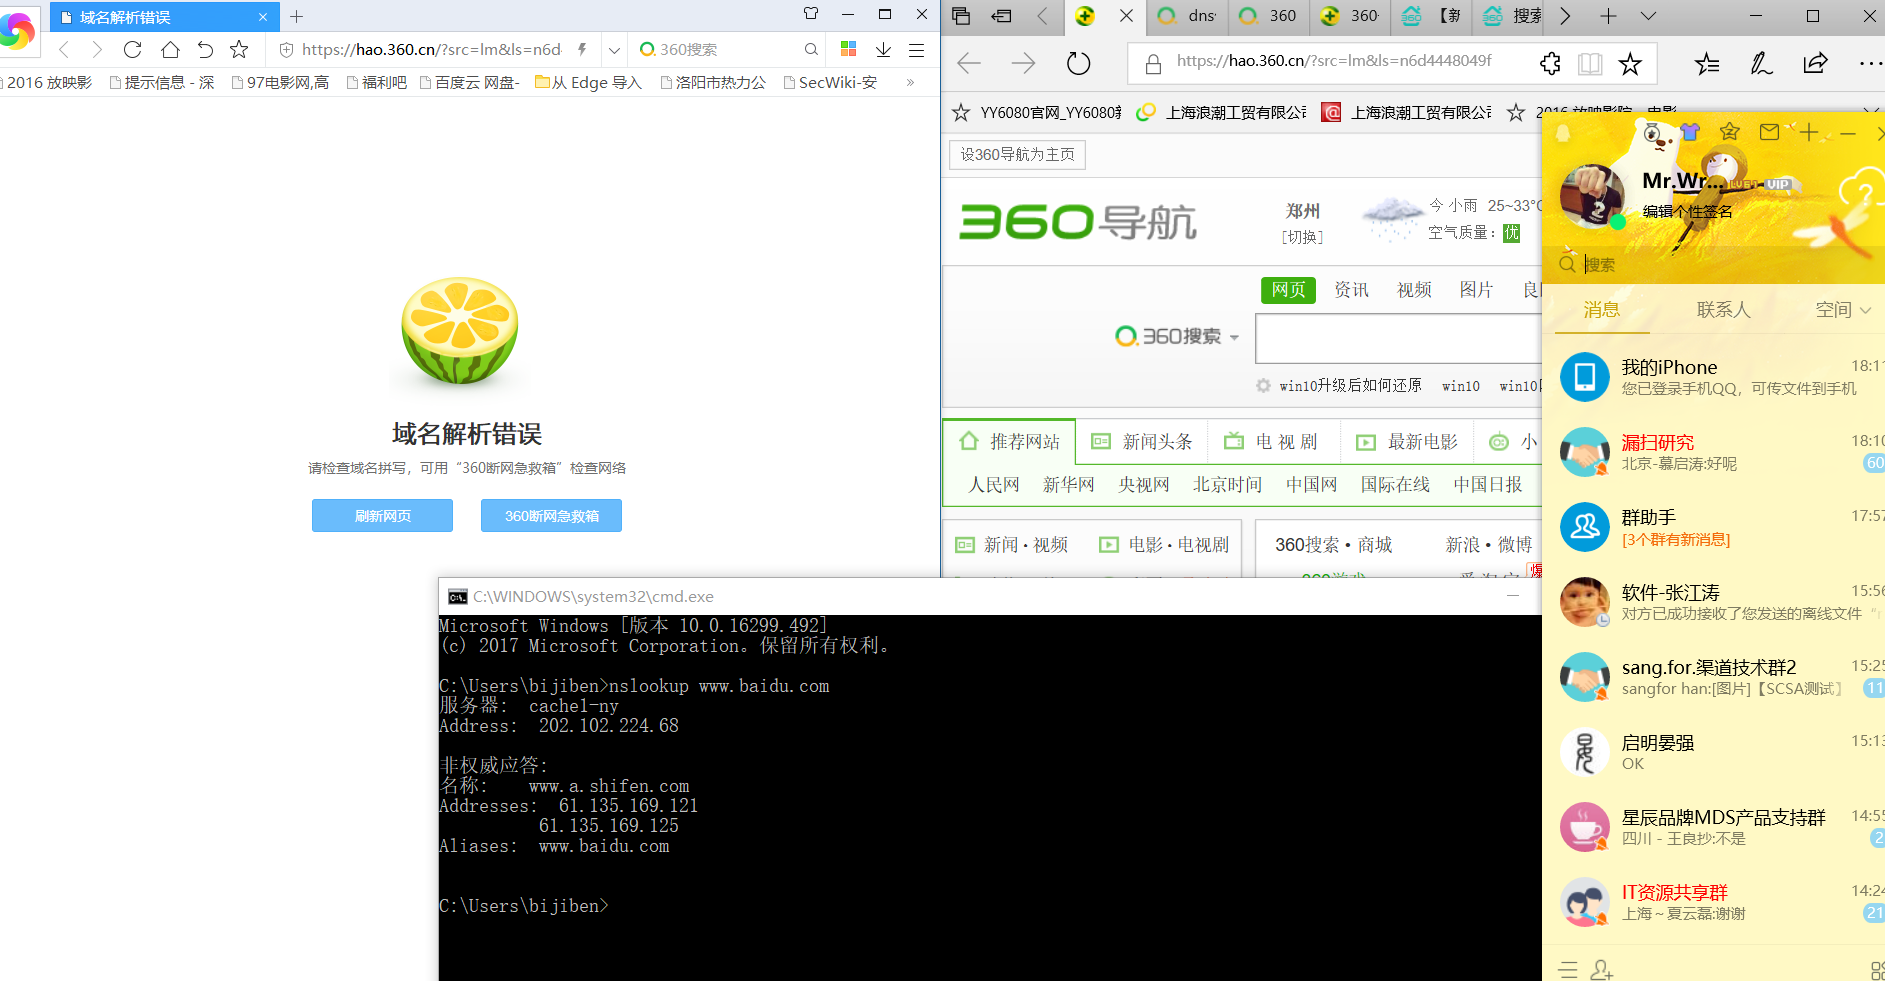1885x981 pixels.
Task: Refresh the page in Edge browser
Action: [1078, 64]
